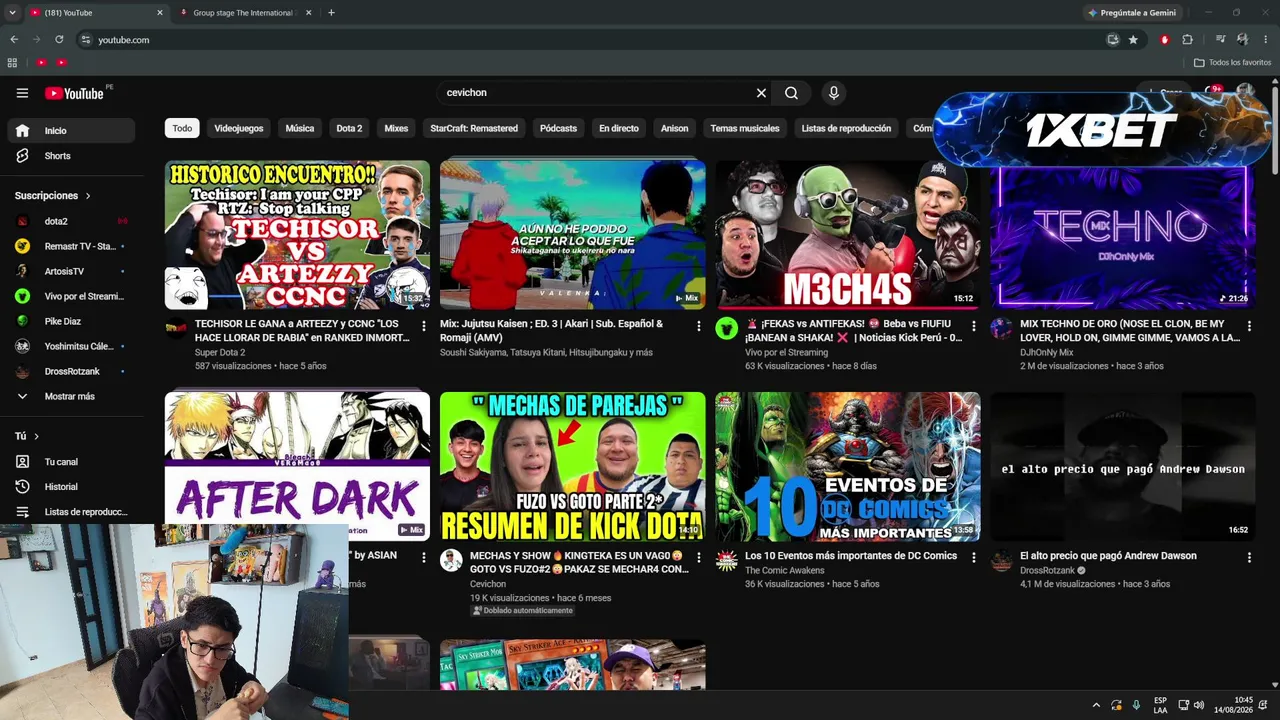Select the En directo filter chip
Screen dimensions: 1280x720
619,128
